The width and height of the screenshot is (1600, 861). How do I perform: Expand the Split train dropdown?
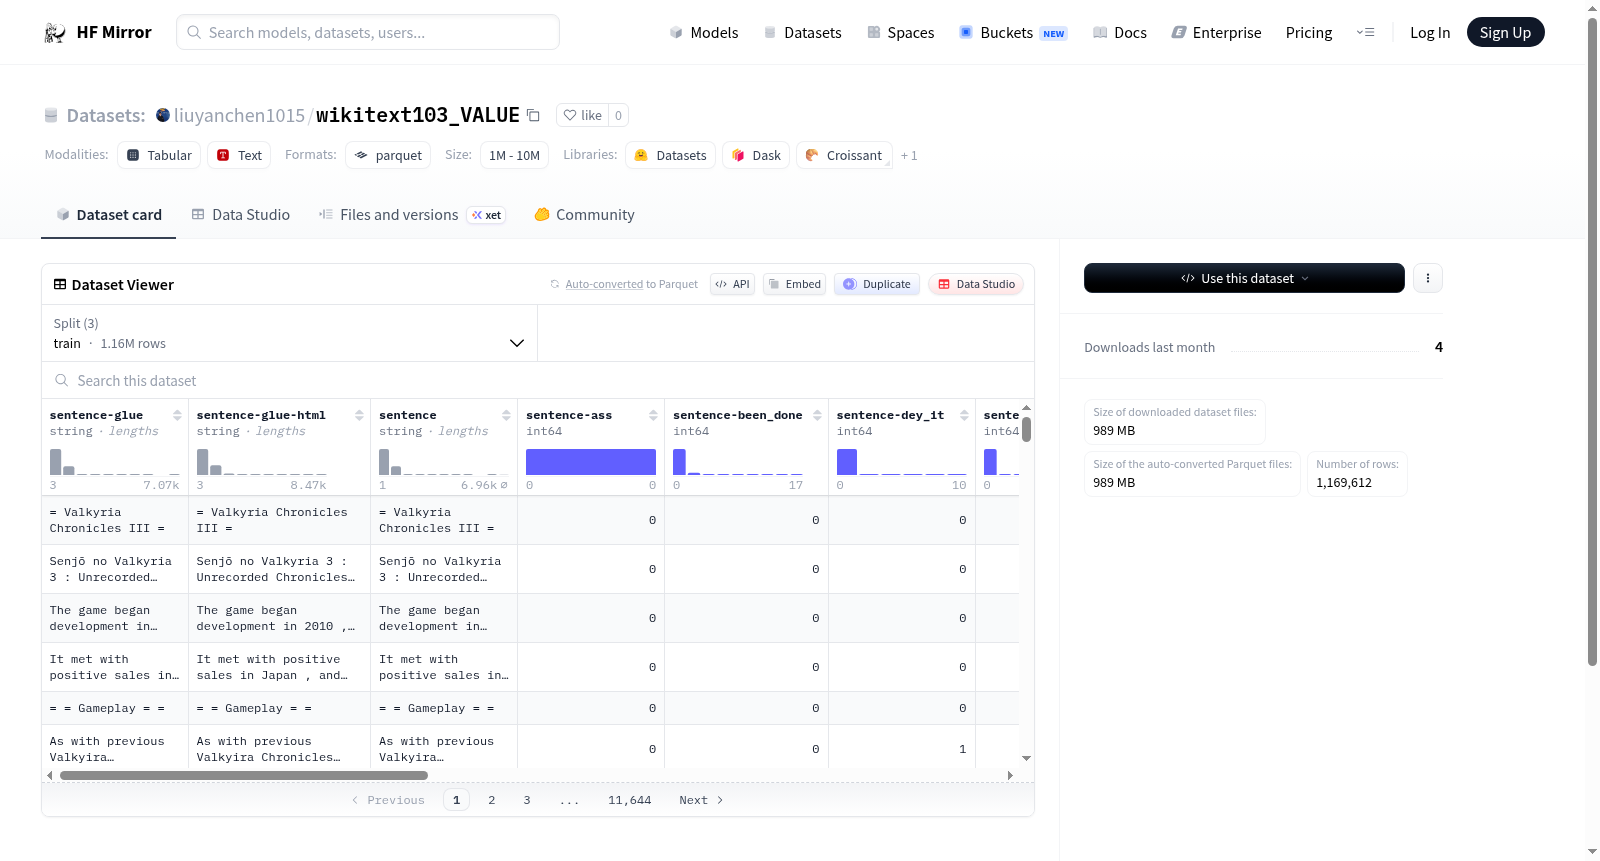click(x=290, y=333)
